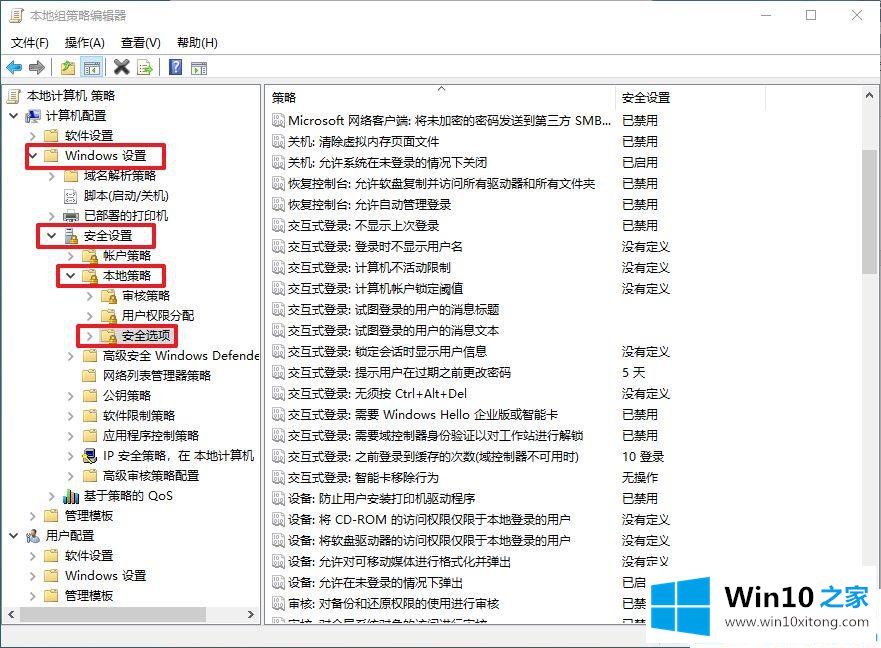Click the 用户配置 user icon
This screenshot has width=881, height=648.
tap(33, 536)
